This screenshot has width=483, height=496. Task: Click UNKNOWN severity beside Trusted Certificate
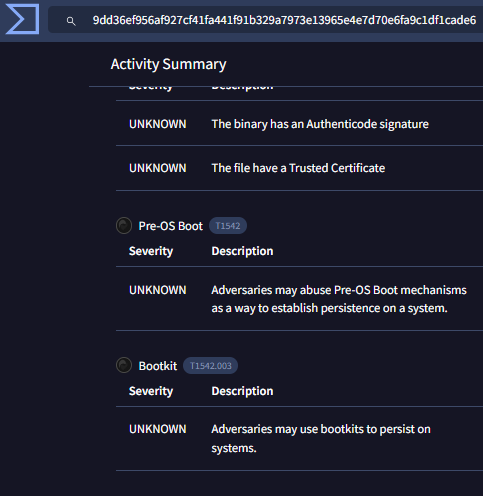(158, 168)
